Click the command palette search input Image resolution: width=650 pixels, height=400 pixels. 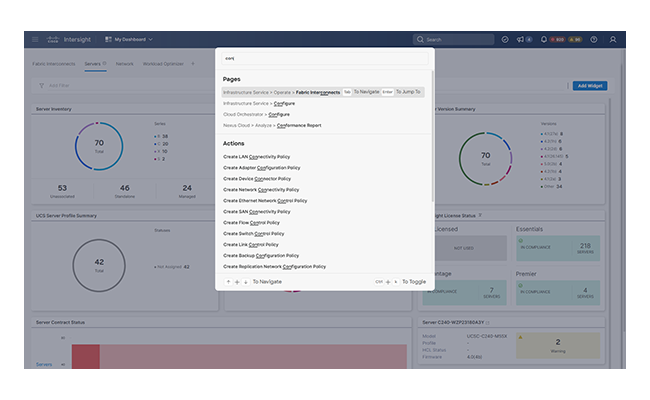[325, 58]
